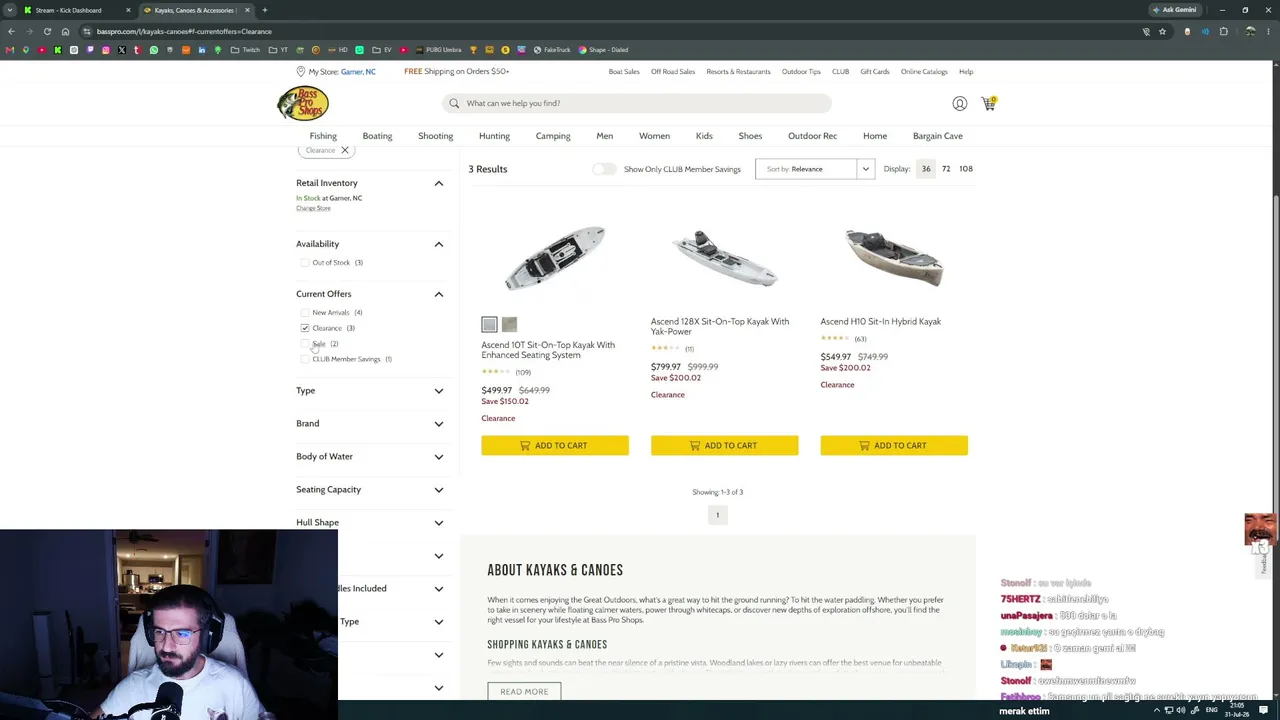
Task: Open the Fishing menu
Action: (323, 136)
